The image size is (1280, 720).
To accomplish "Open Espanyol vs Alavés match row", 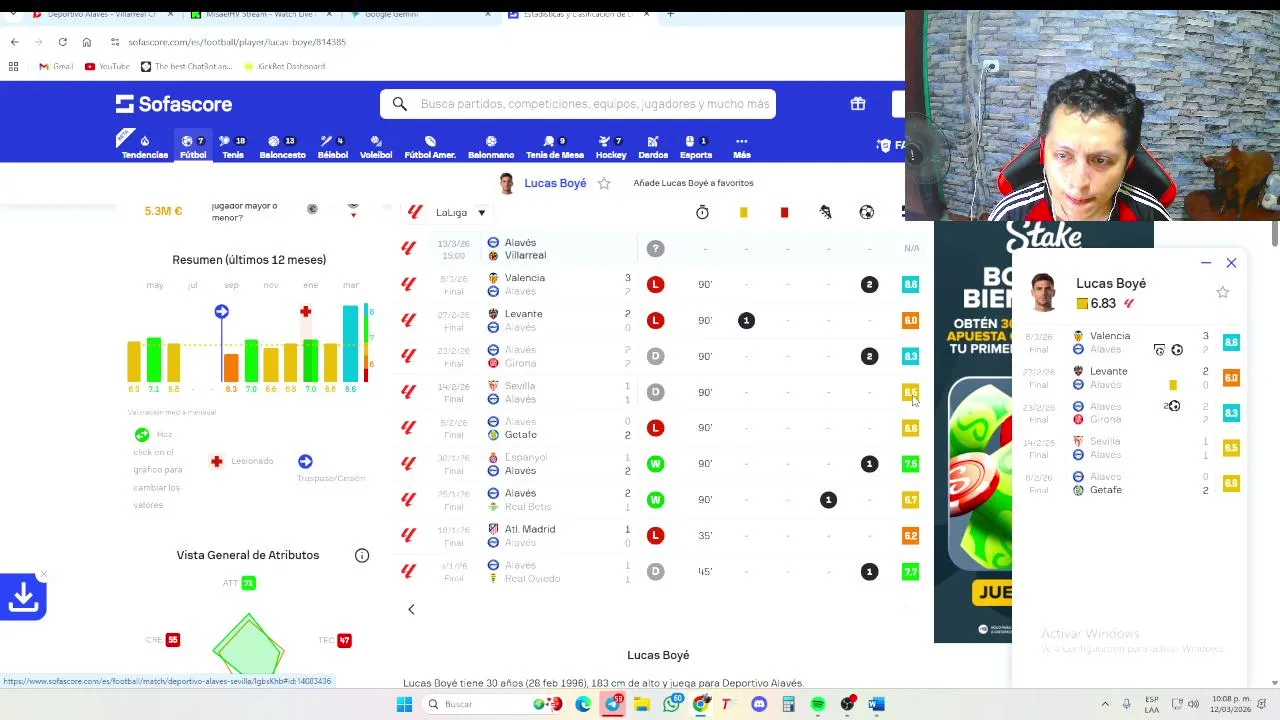I will [660, 464].
